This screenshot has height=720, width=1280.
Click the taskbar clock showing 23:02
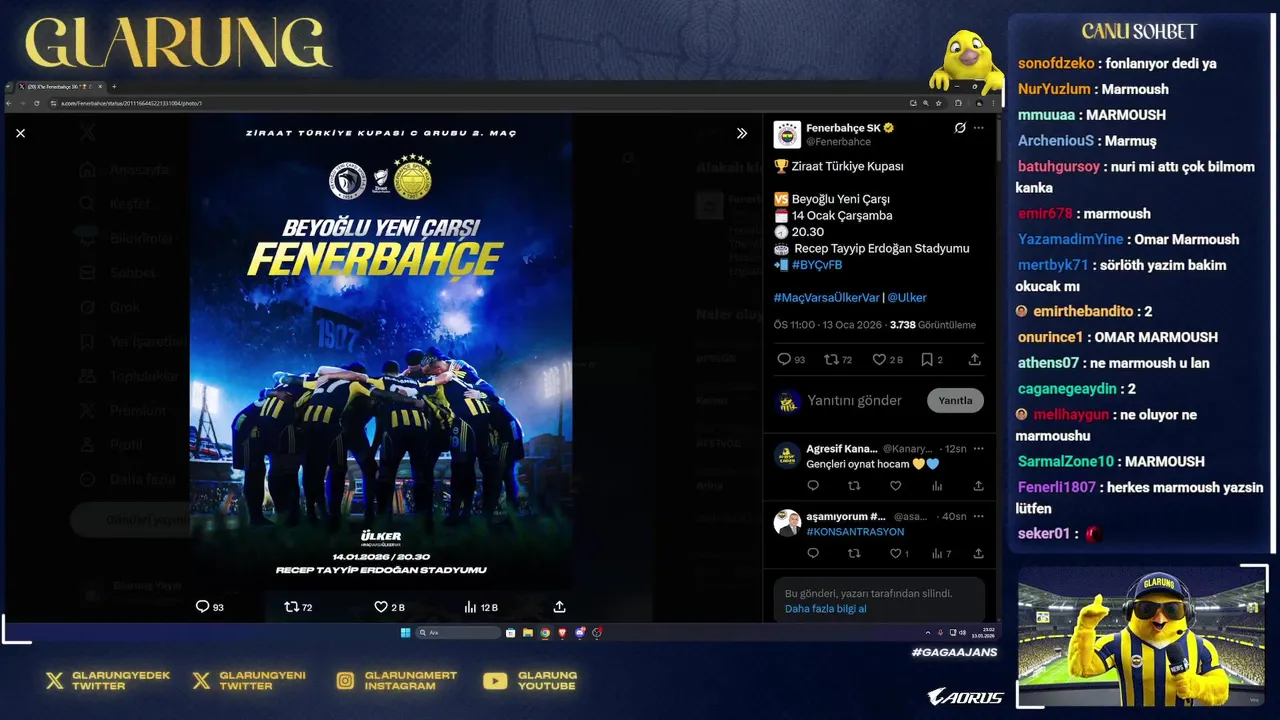(983, 633)
